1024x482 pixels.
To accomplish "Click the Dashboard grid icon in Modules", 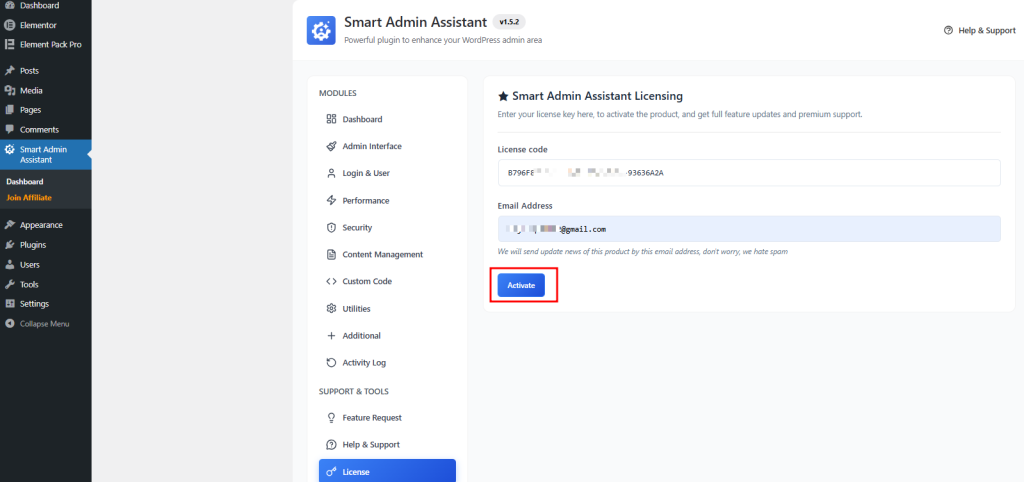I will 331,119.
